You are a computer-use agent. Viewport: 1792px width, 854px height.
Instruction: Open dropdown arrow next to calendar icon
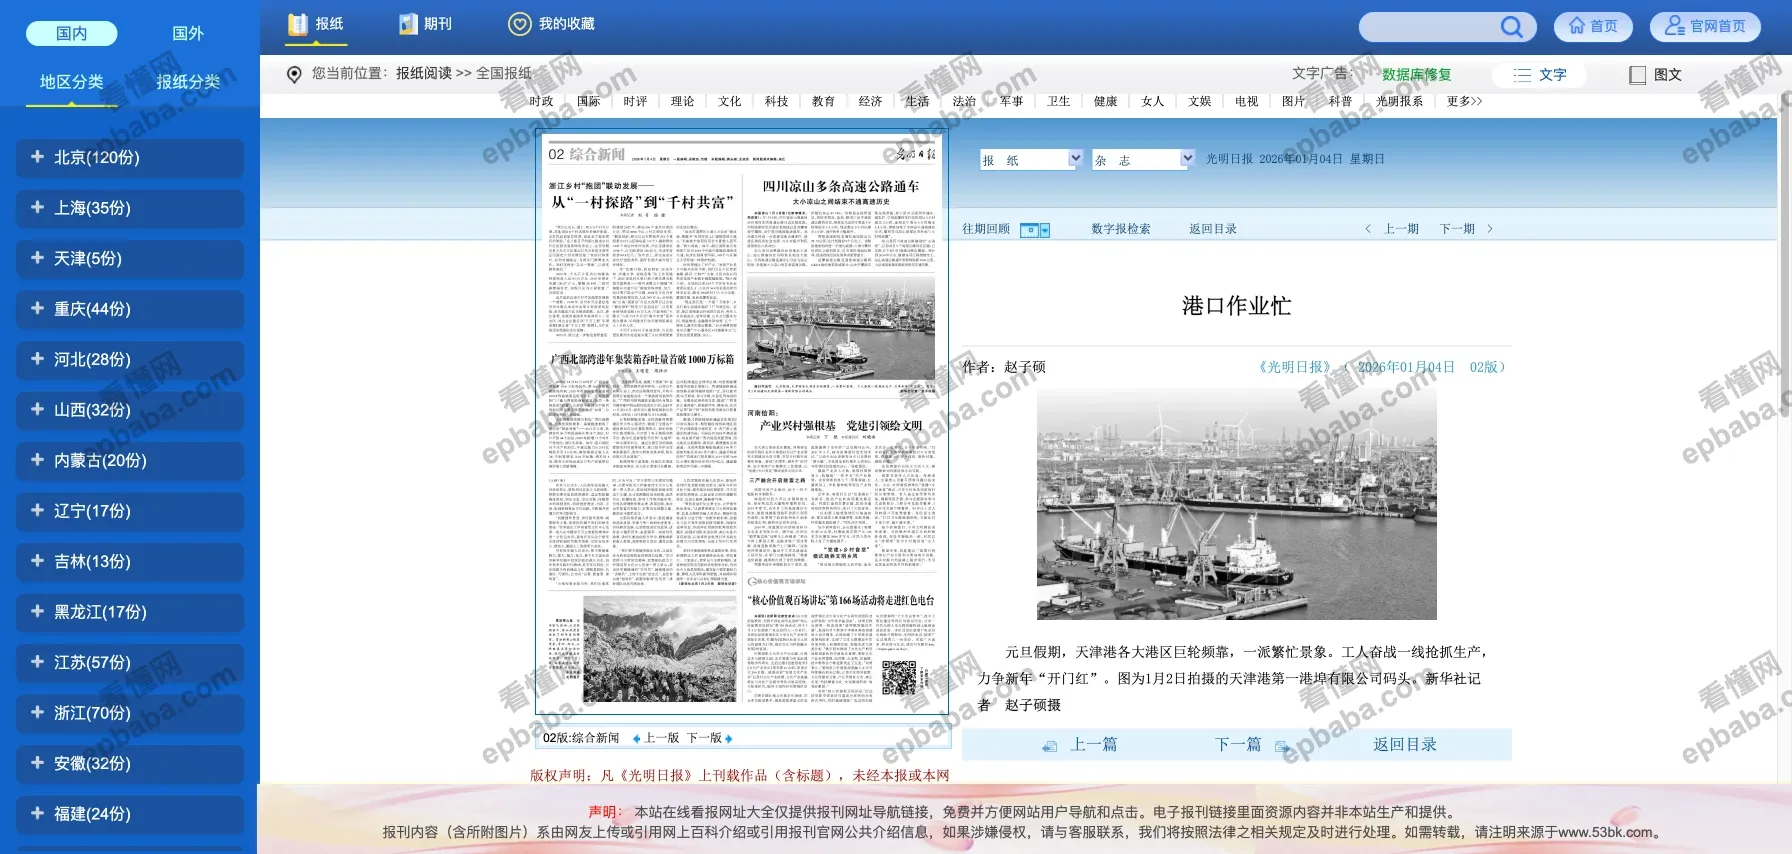click(x=1045, y=230)
